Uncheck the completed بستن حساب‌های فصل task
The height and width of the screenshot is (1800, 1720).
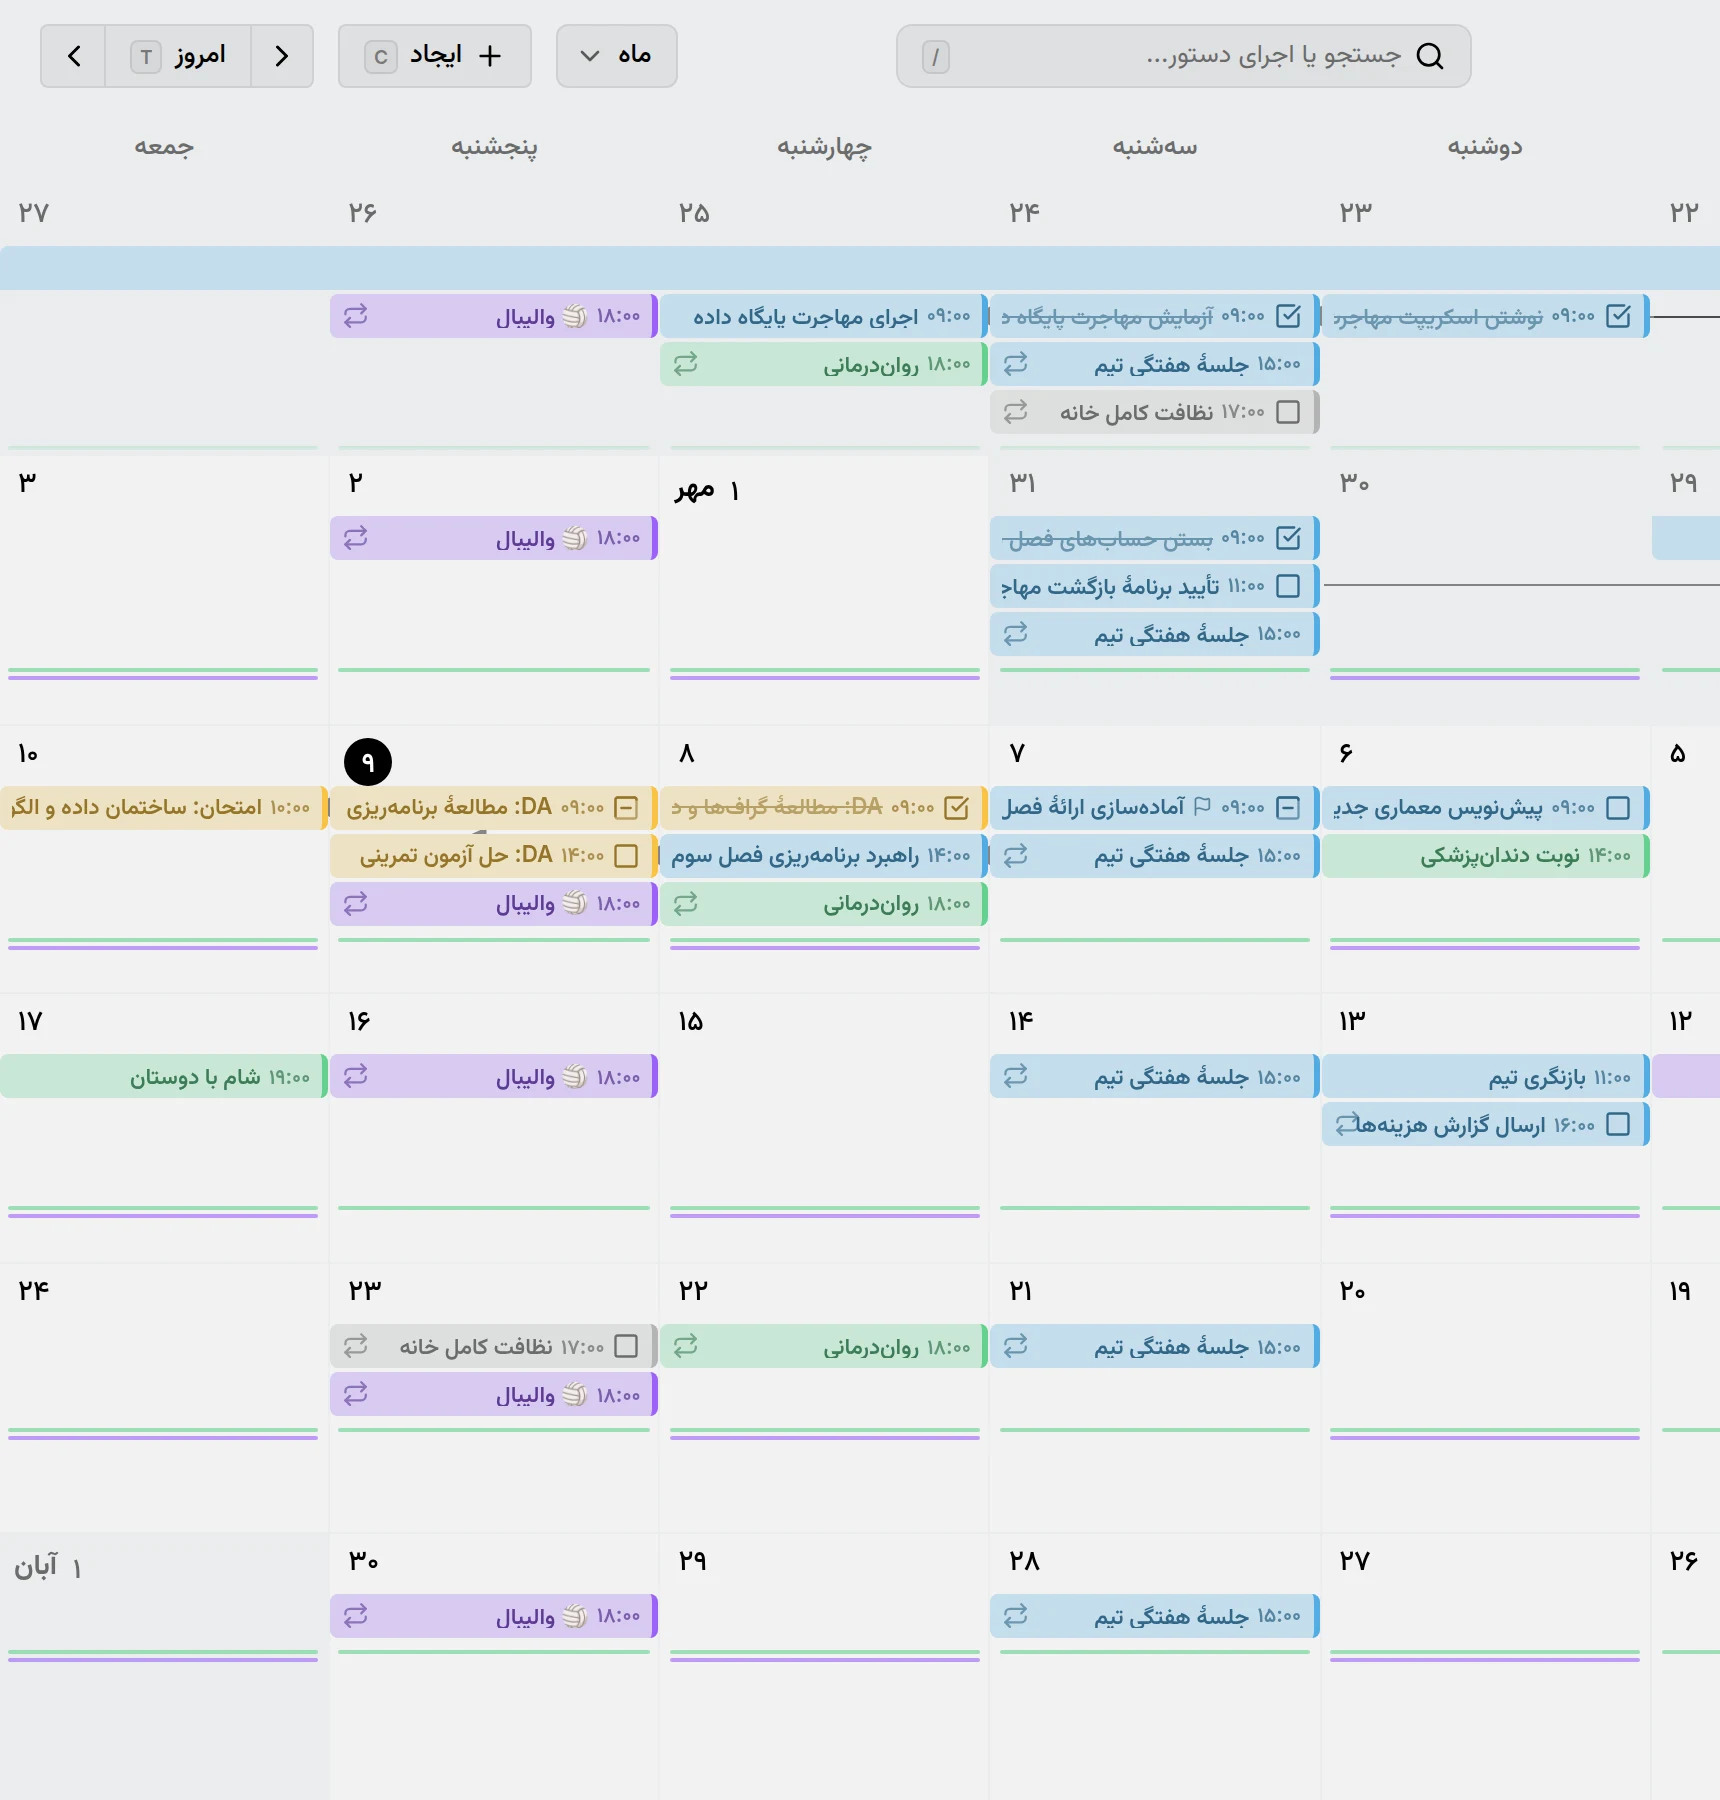point(1288,538)
